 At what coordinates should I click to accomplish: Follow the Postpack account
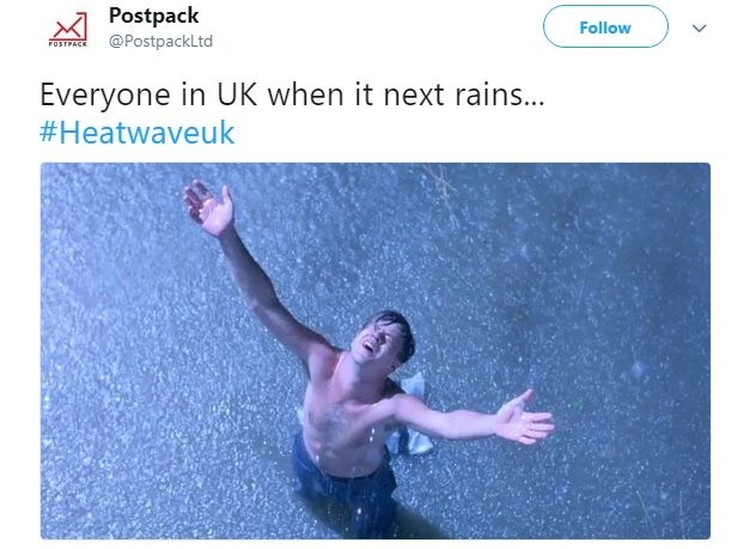click(605, 27)
